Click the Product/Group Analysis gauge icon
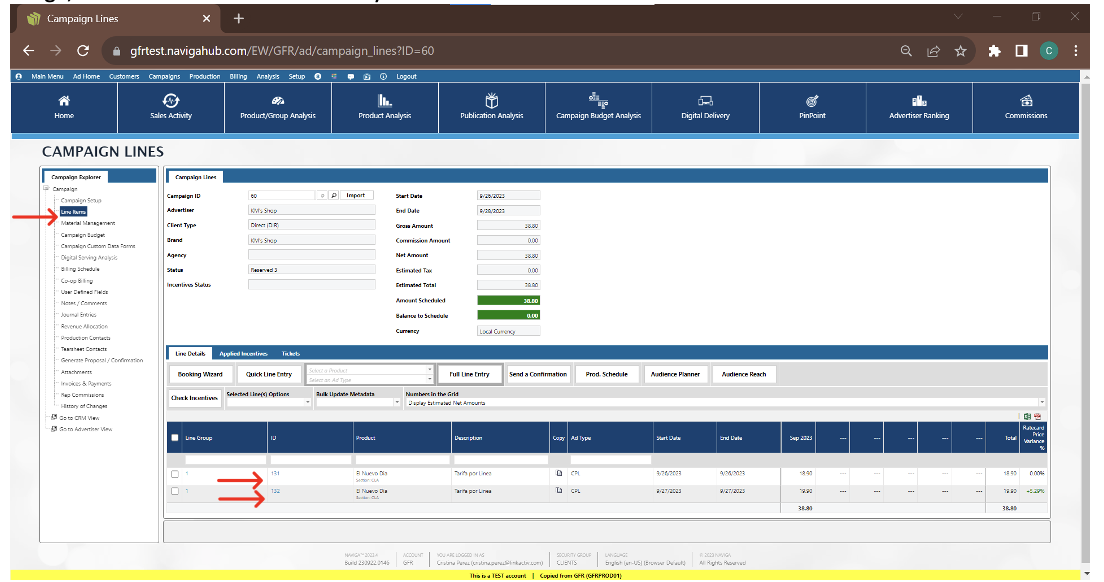This screenshot has width=1104, height=582. 278,101
